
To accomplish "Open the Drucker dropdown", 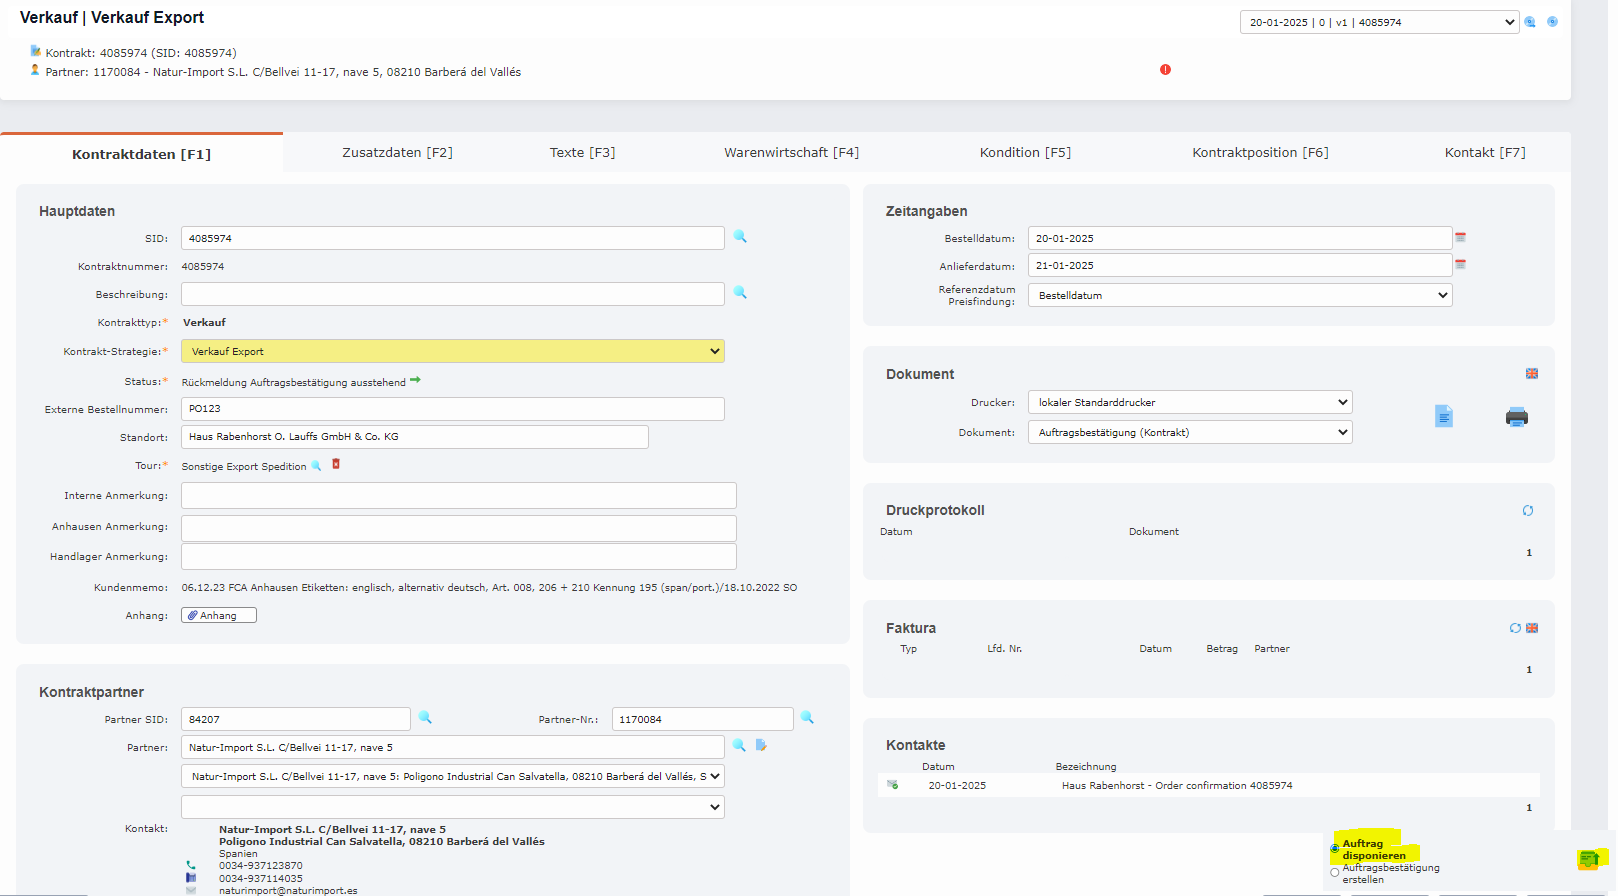I will 1189,402.
